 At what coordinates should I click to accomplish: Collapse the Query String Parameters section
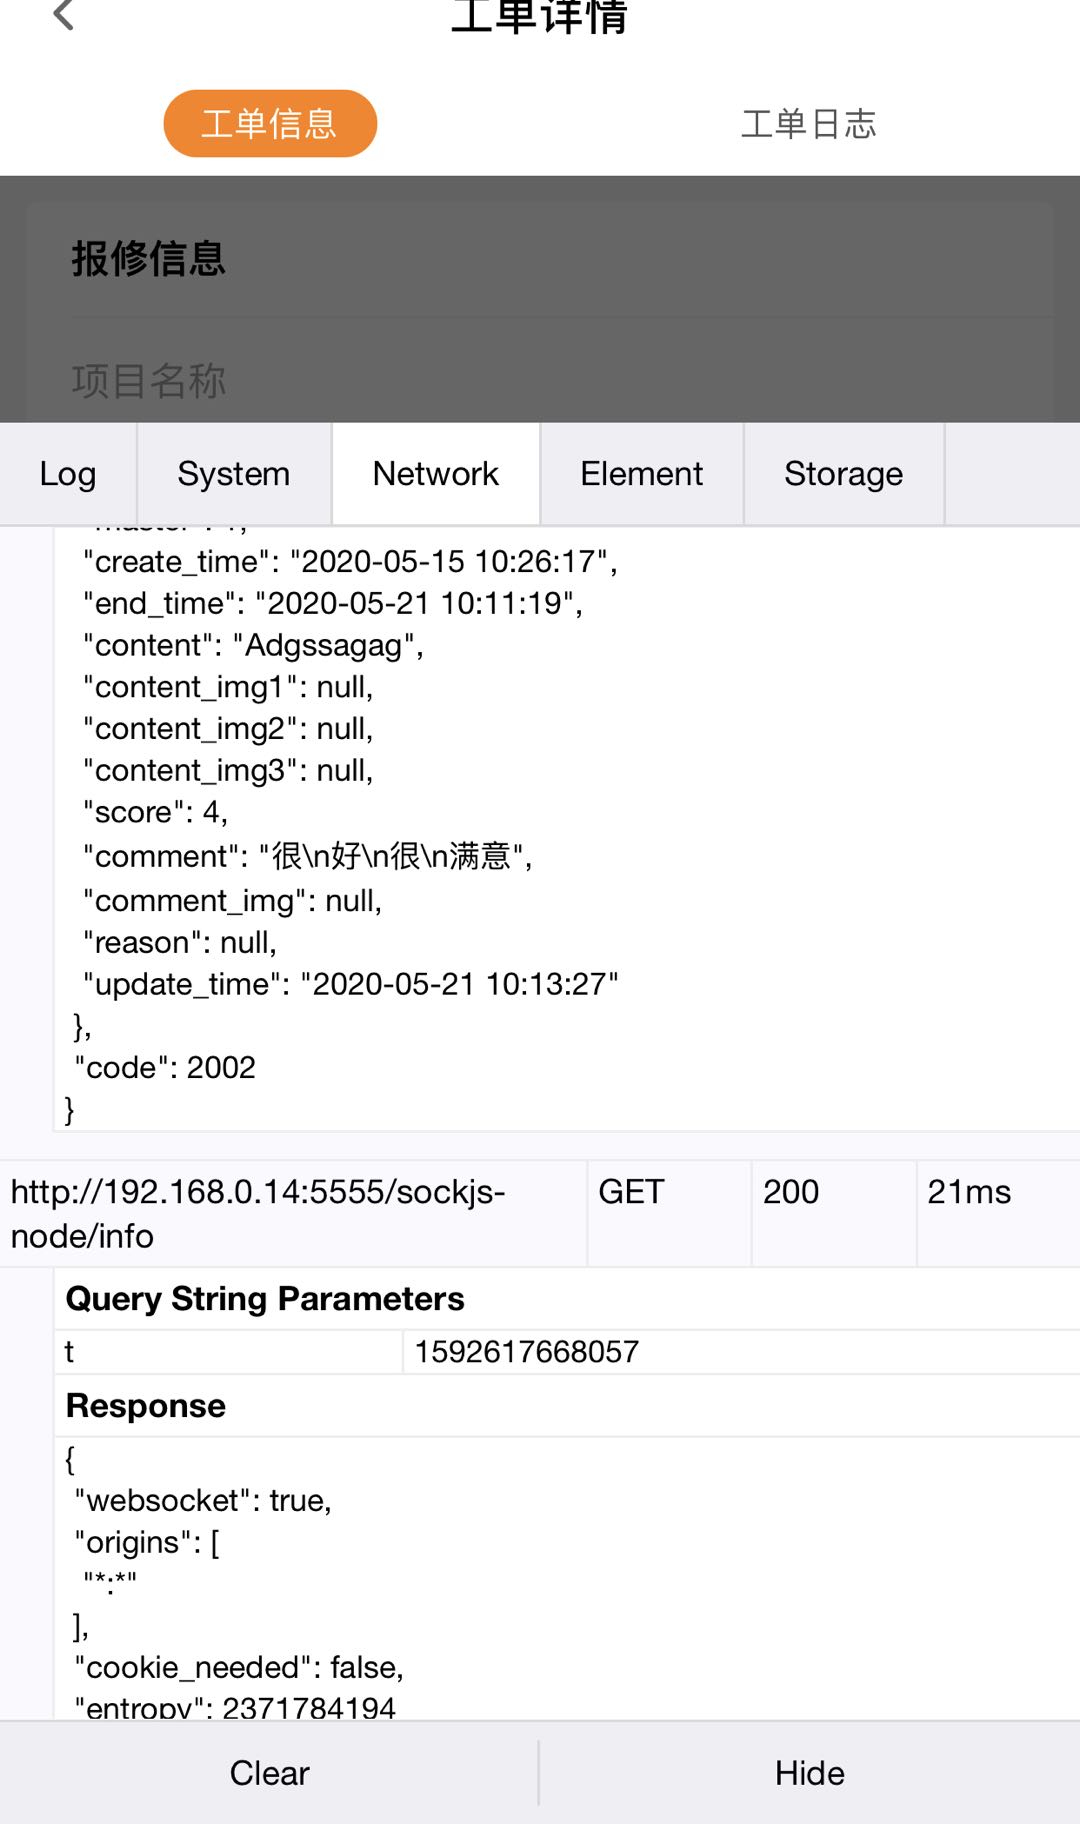[x=263, y=1298]
